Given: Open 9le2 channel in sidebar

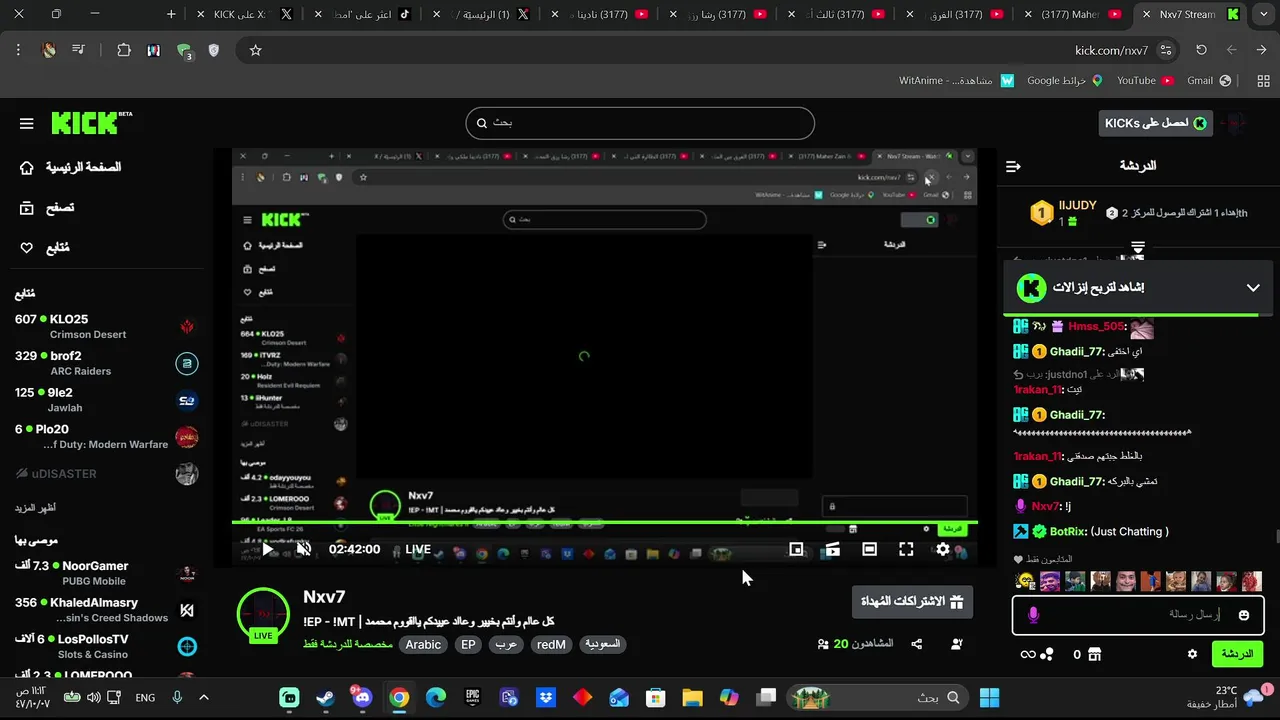Looking at the screenshot, I should pos(107,400).
